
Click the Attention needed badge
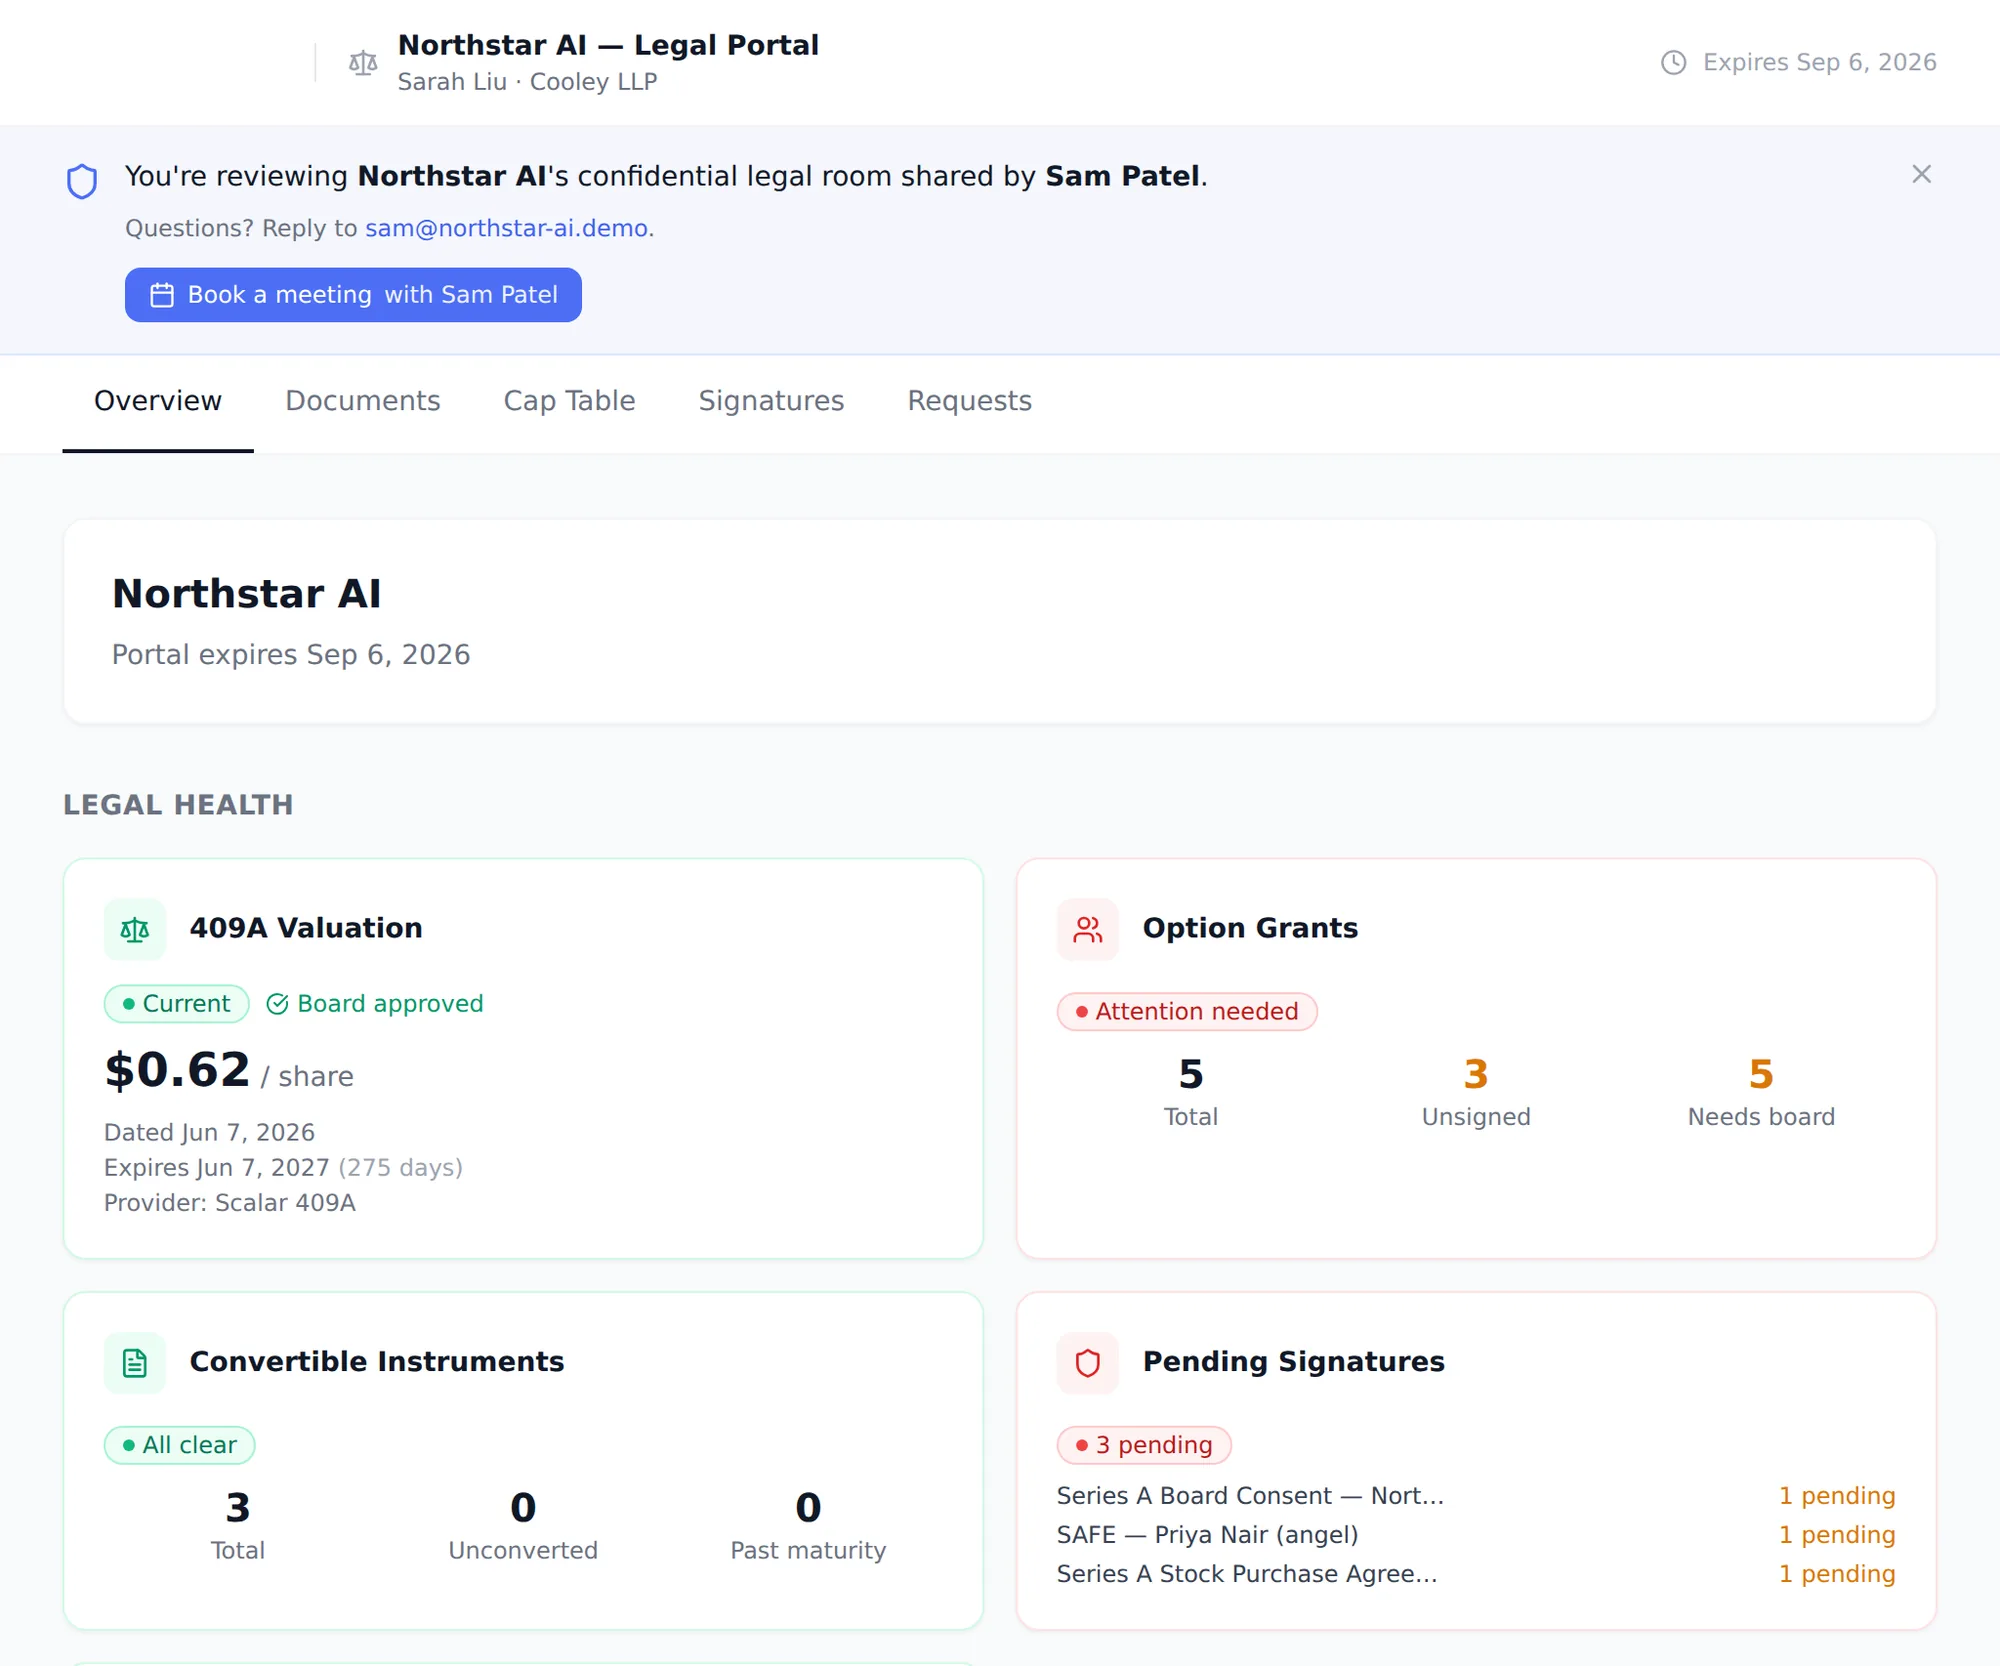pyautogui.click(x=1187, y=1011)
